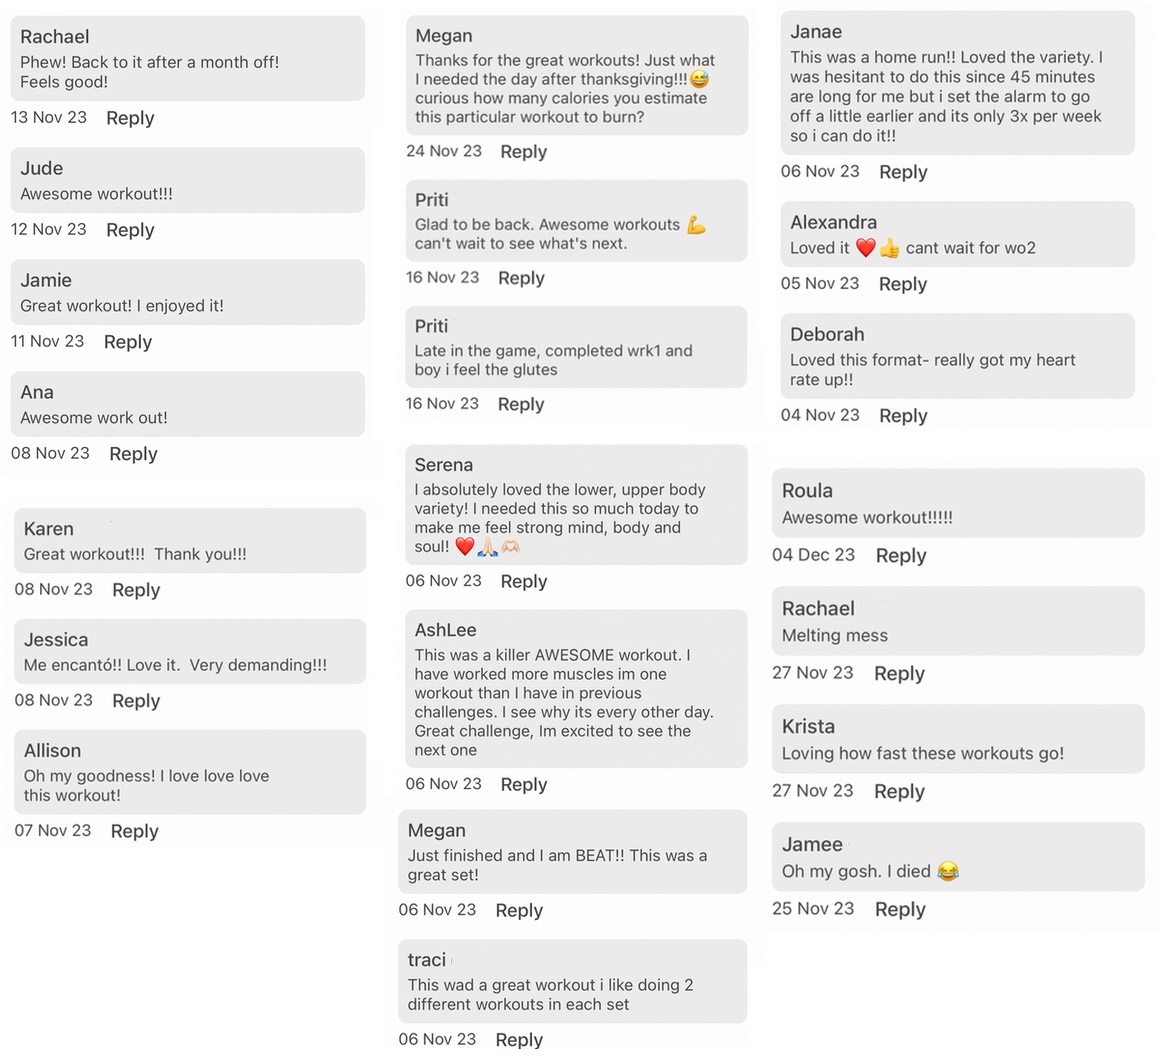Click the laughing emoji in Jamee's comment
1160x1058 pixels.
click(x=947, y=872)
